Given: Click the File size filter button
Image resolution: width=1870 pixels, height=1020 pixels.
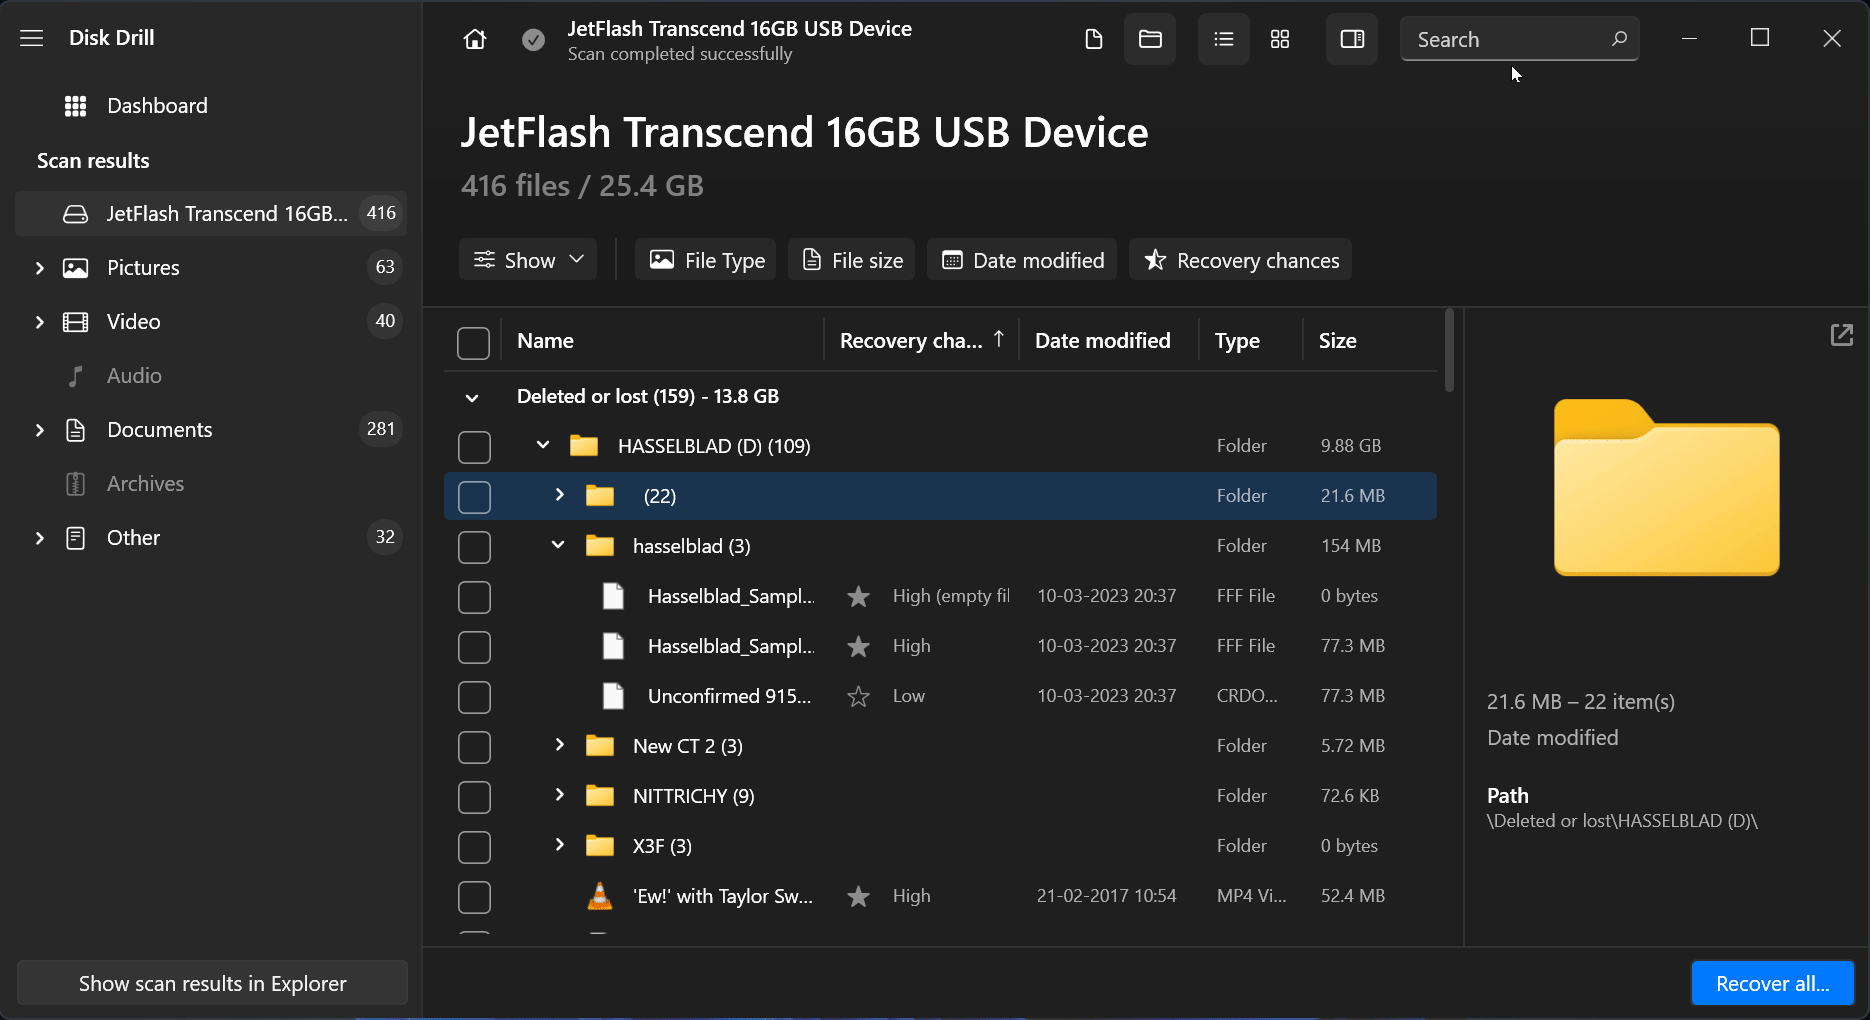Looking at the screenshot, I should (852, 260).
